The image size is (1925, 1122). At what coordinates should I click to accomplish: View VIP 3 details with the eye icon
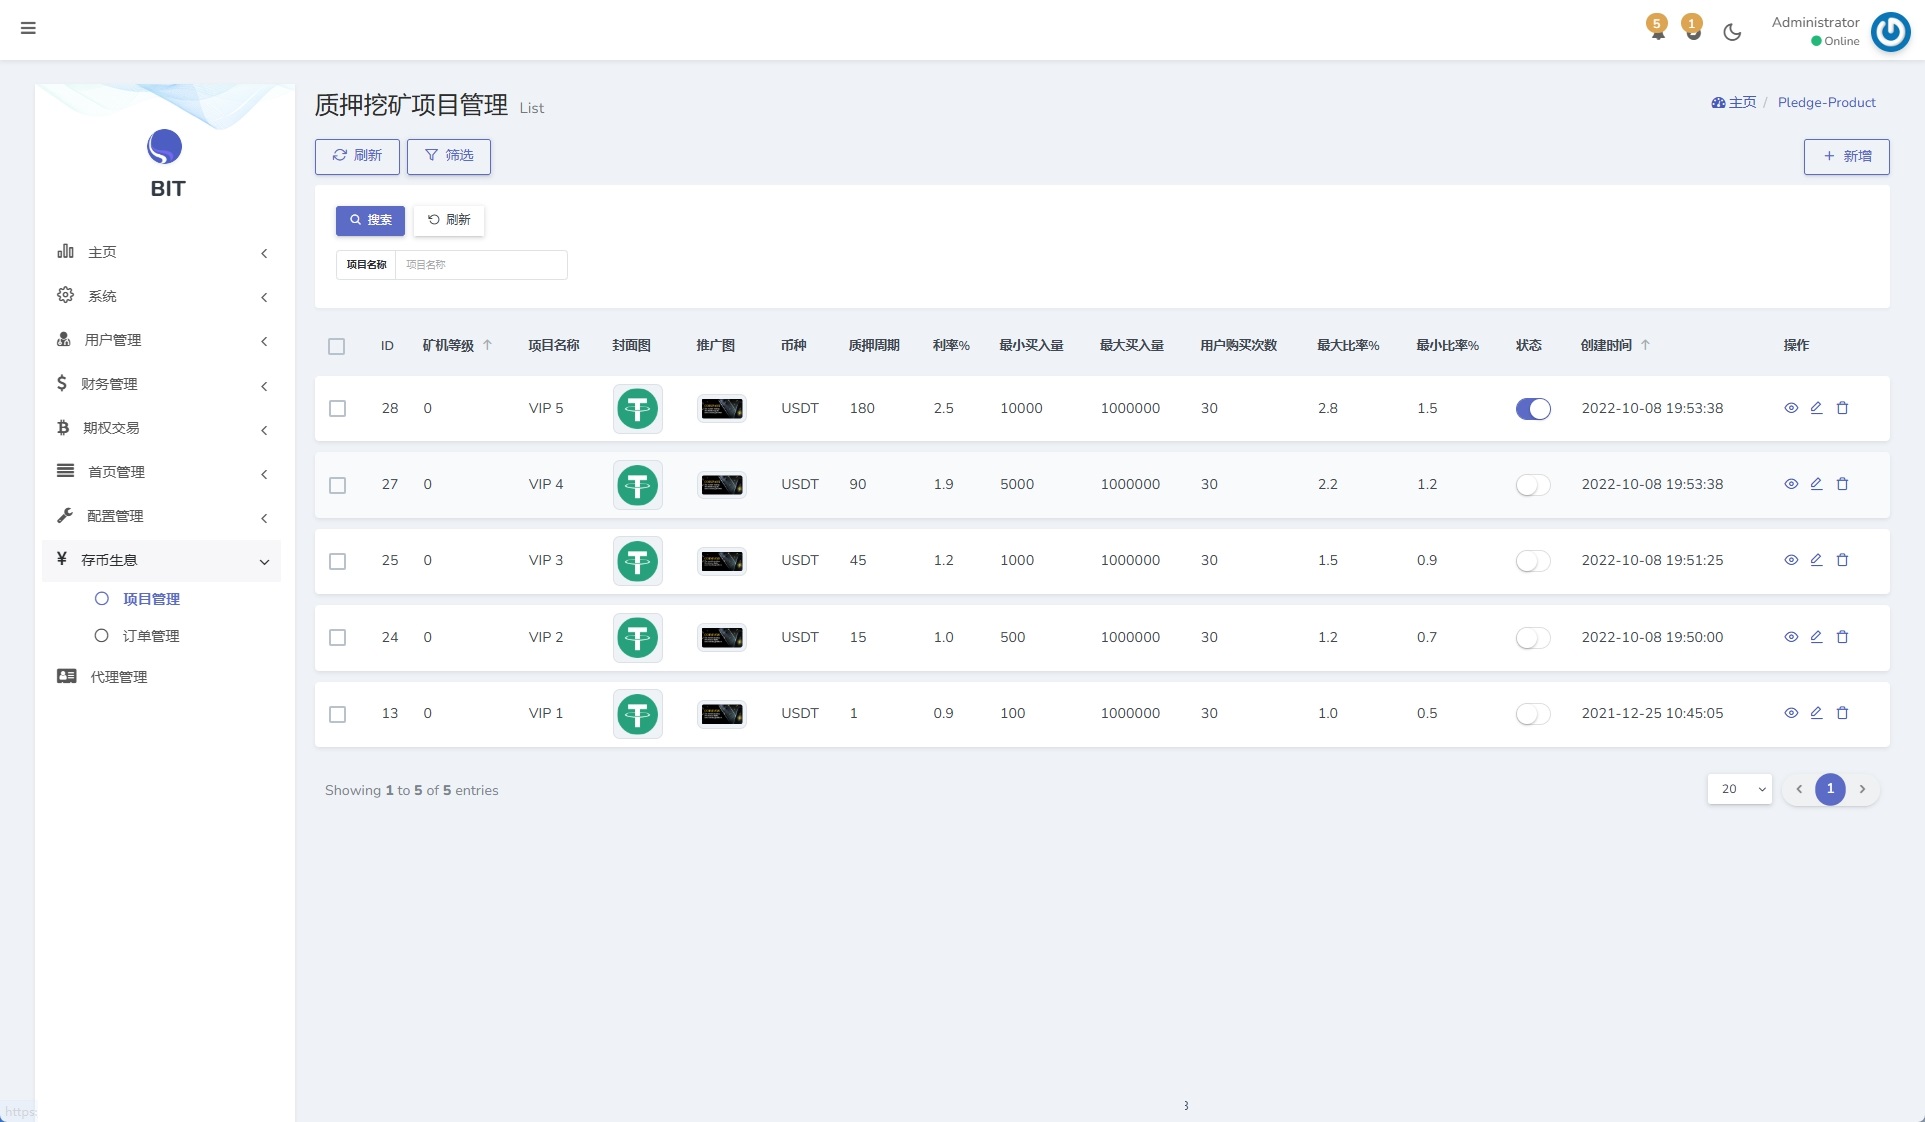[x=1791, y=560]
